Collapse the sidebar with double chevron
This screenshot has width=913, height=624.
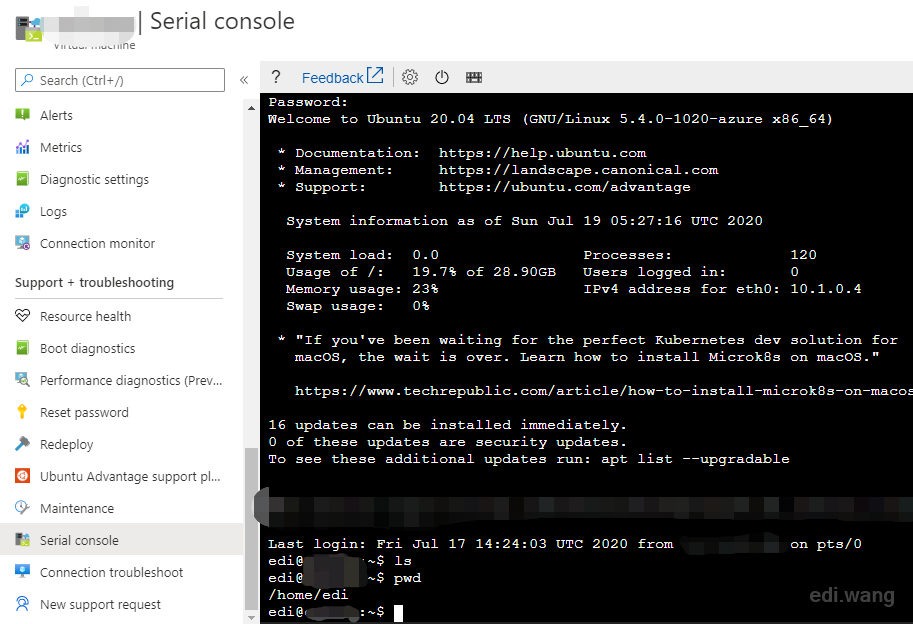[x=244, y=80]
